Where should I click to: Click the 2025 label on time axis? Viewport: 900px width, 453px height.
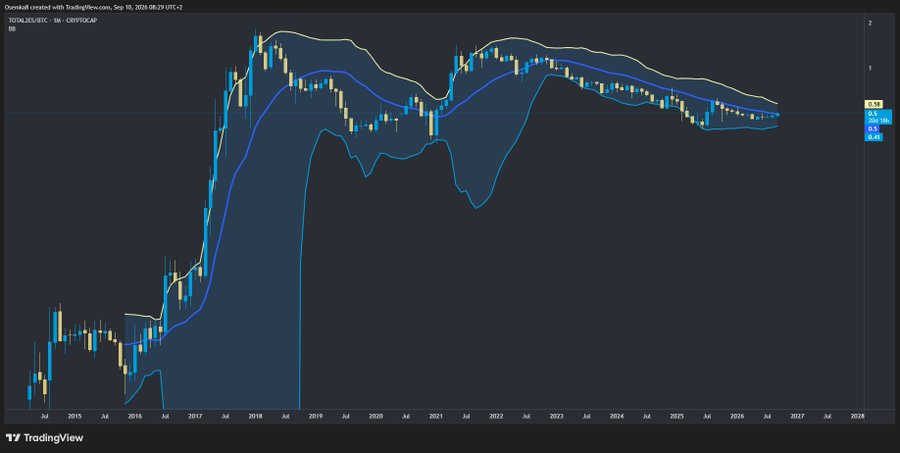point(677,415)
